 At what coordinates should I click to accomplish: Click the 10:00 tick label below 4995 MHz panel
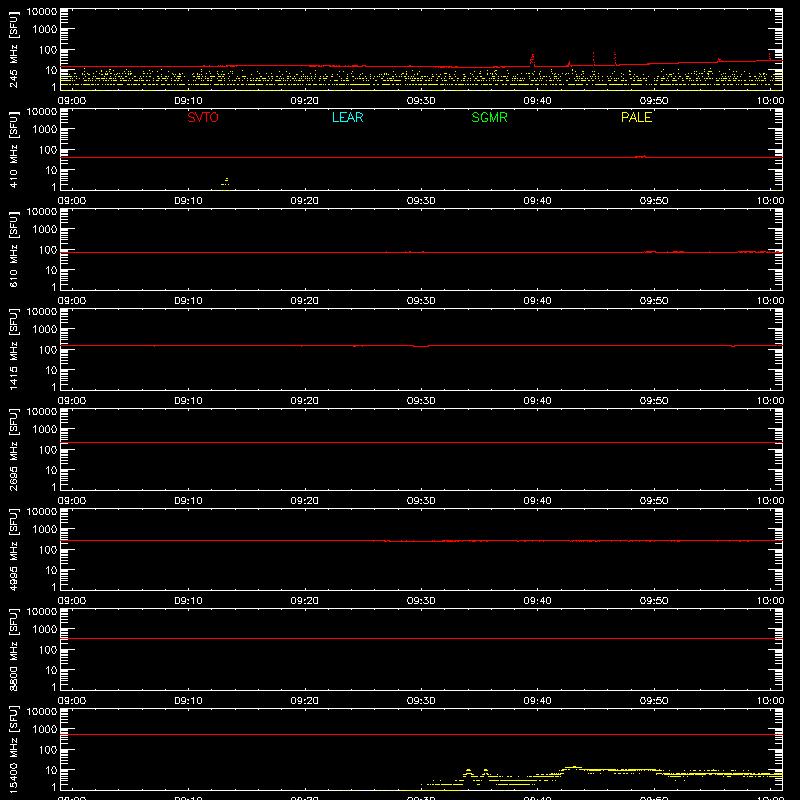click(x=770, y=601)
